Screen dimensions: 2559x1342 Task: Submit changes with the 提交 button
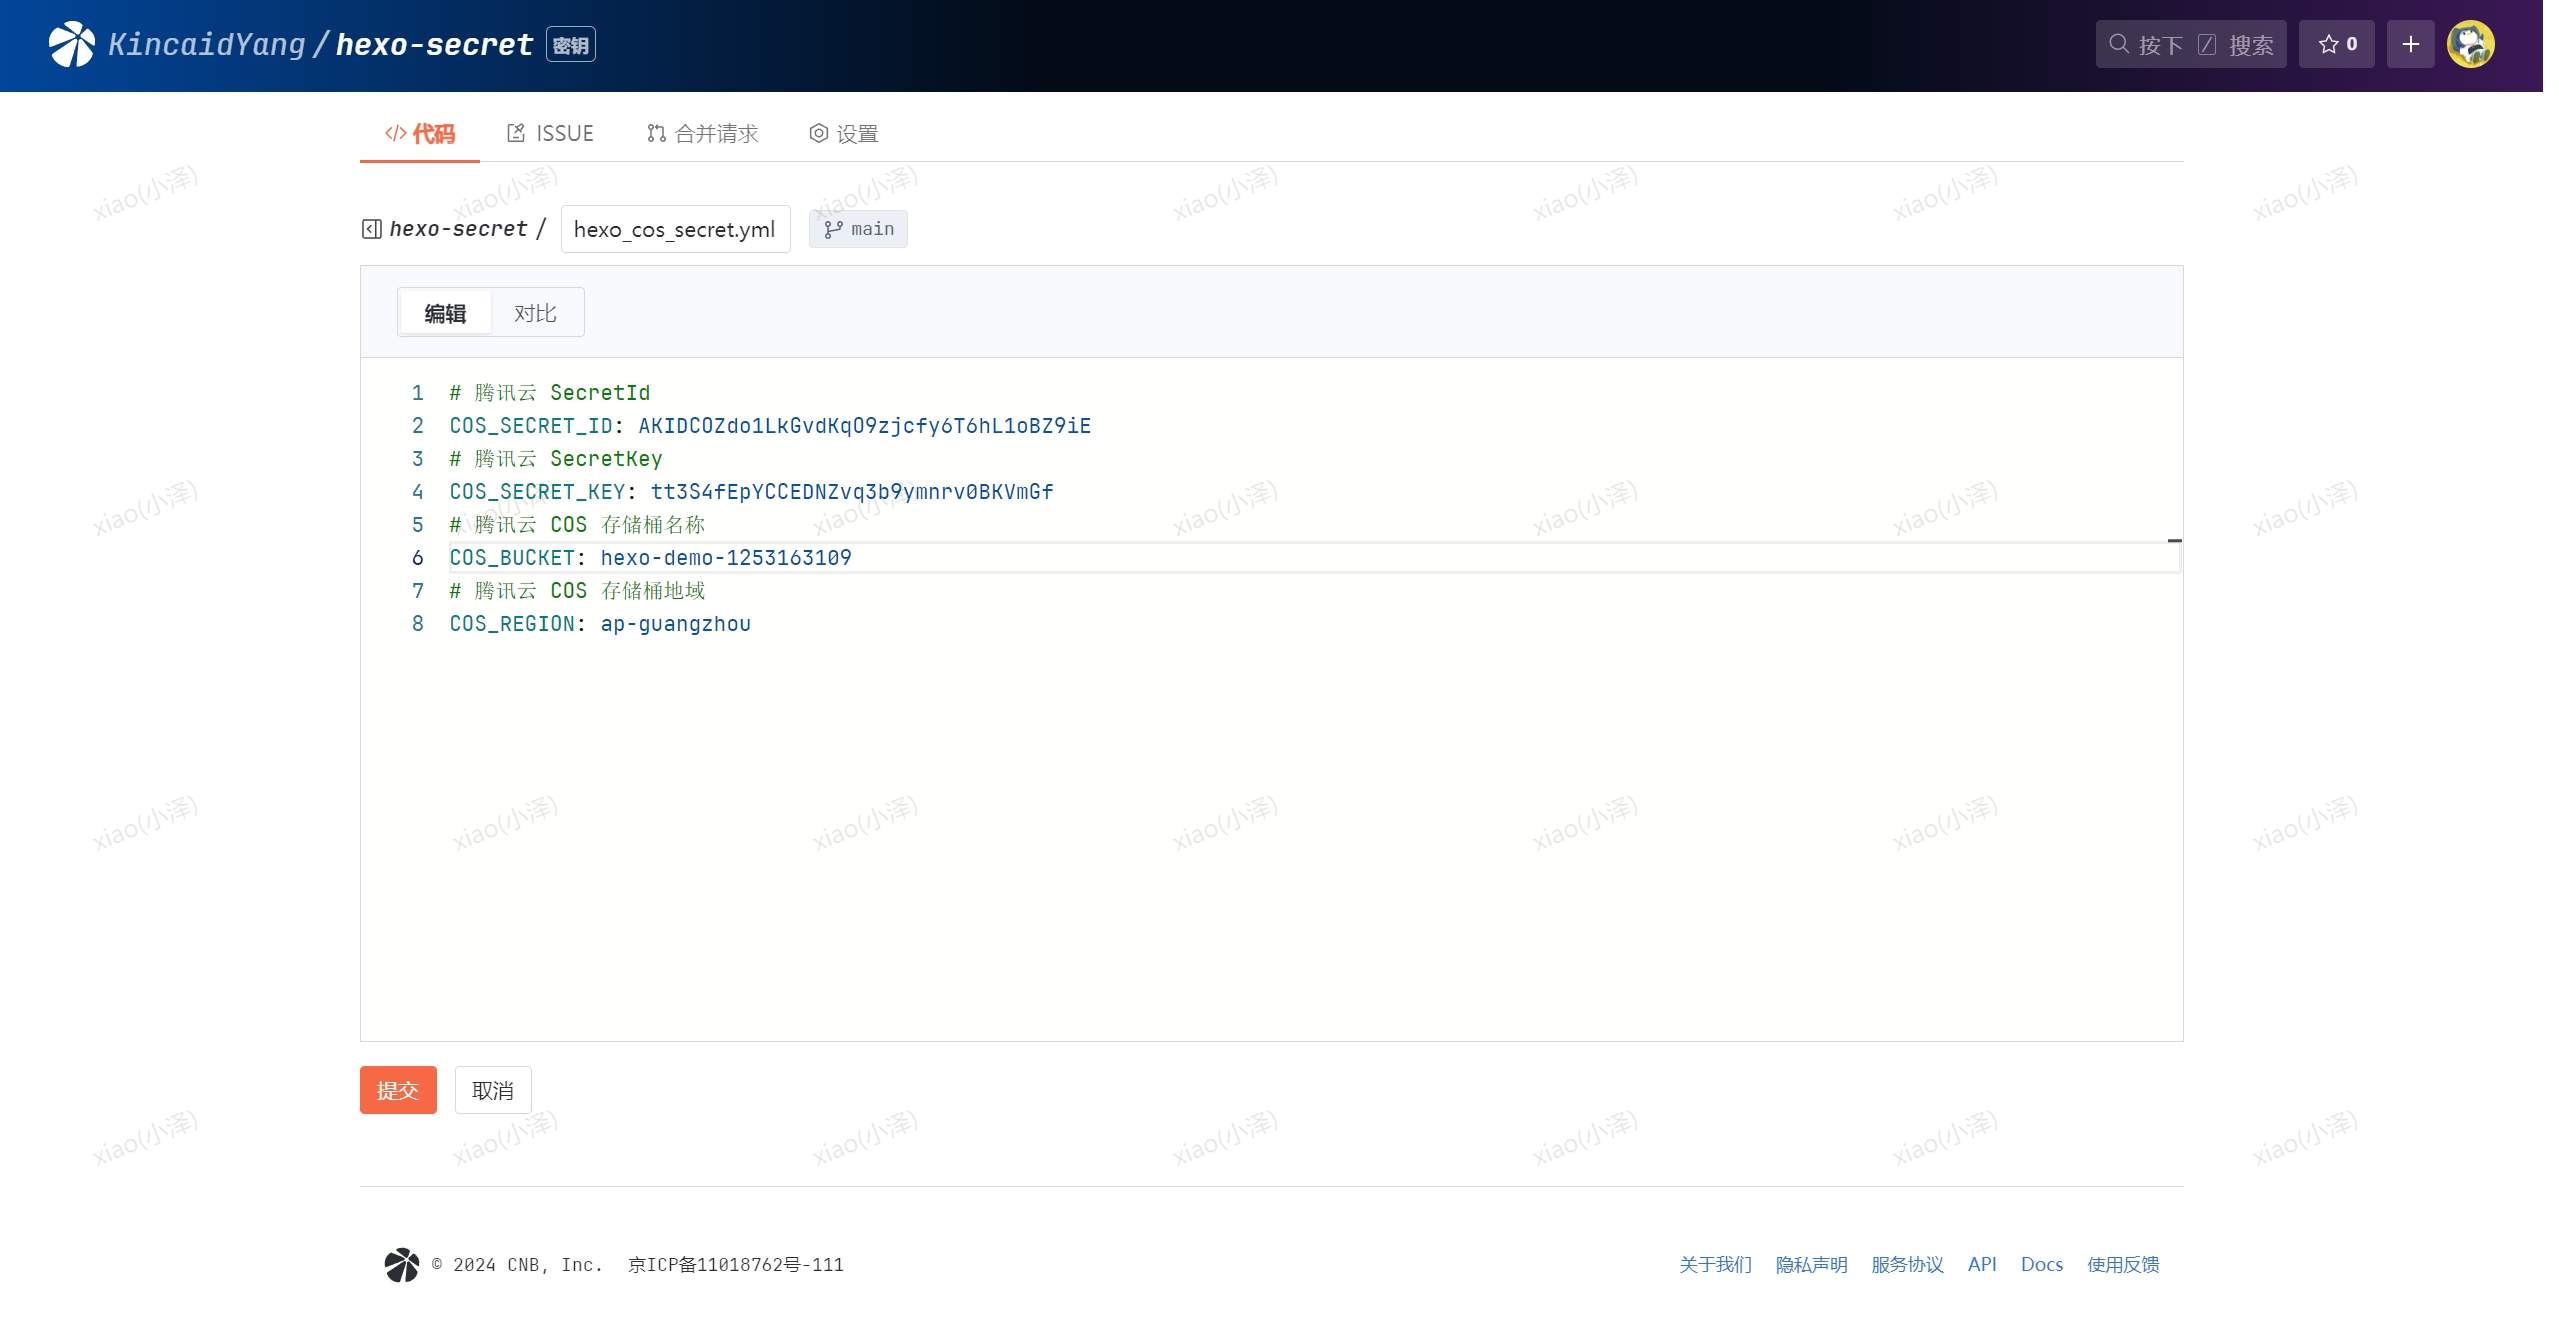tap(398, 1090)
